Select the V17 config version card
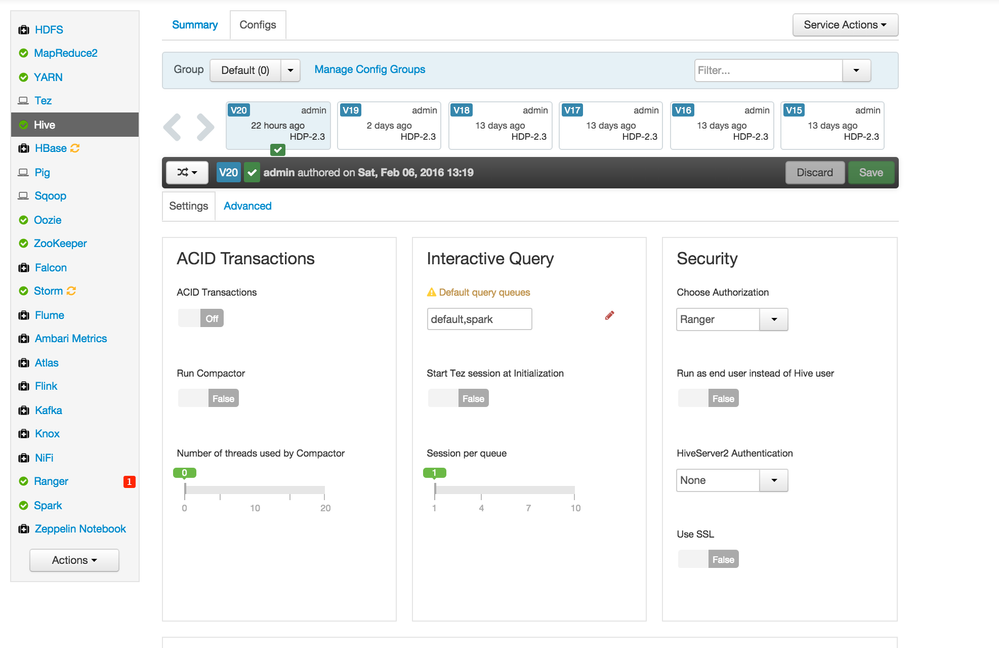 [x=611, y=126]
